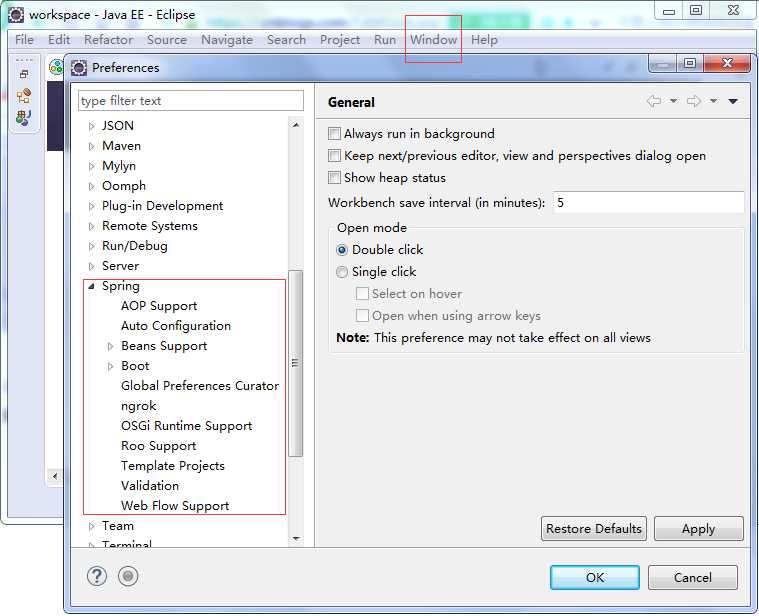The width and height of the screenshot is (759, 616).
Task: Select Auto Configuration under Spring
Action: [176, 326]
